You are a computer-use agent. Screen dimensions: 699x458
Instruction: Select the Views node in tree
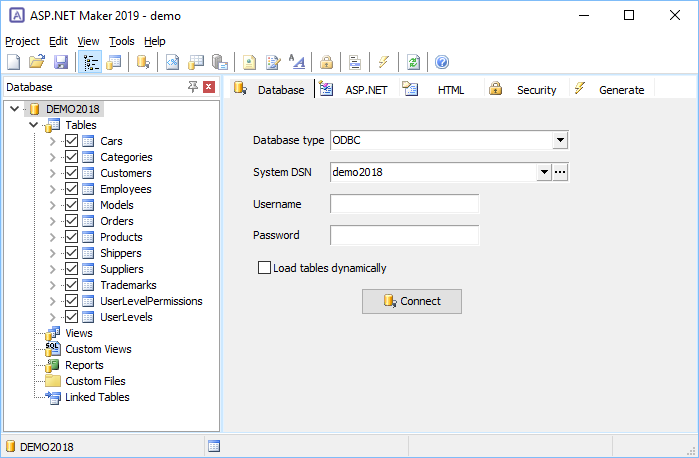[78, 333]
